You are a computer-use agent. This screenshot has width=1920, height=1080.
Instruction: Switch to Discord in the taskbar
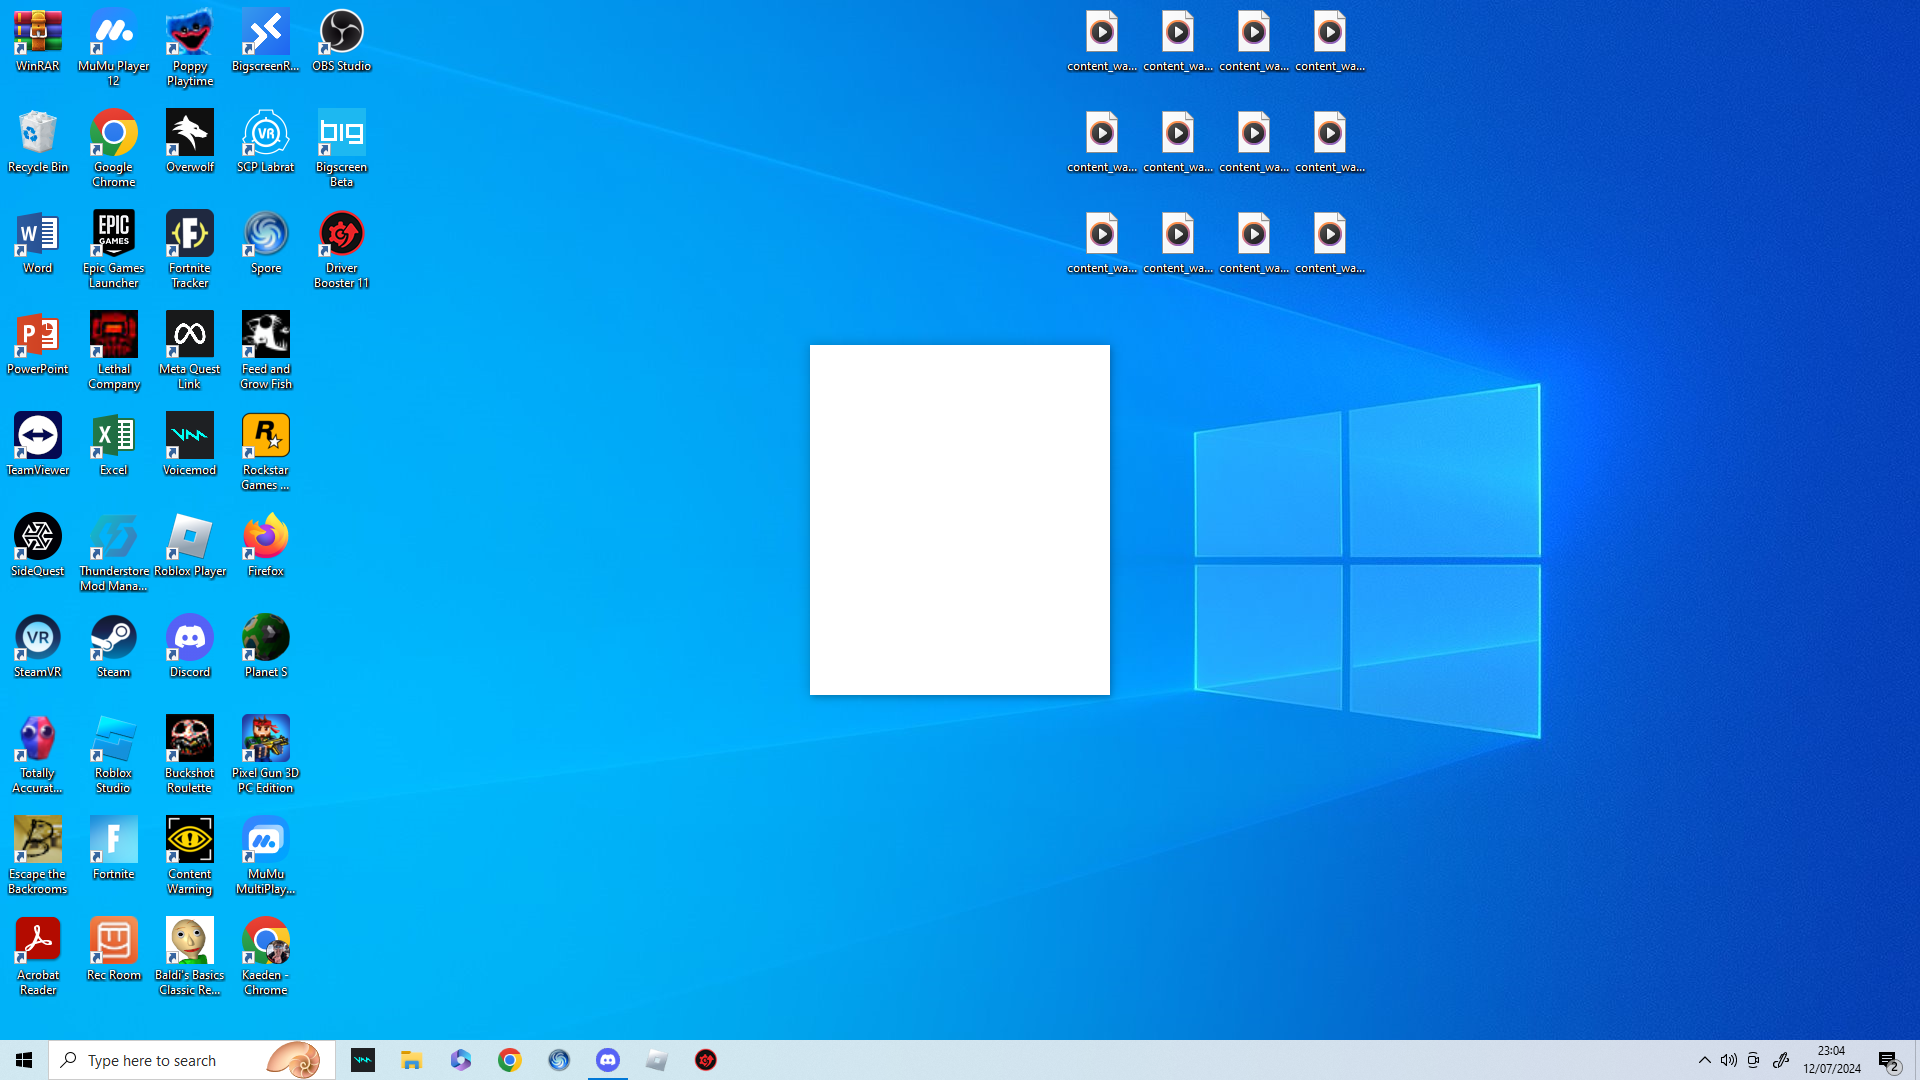coord(608,1060)
